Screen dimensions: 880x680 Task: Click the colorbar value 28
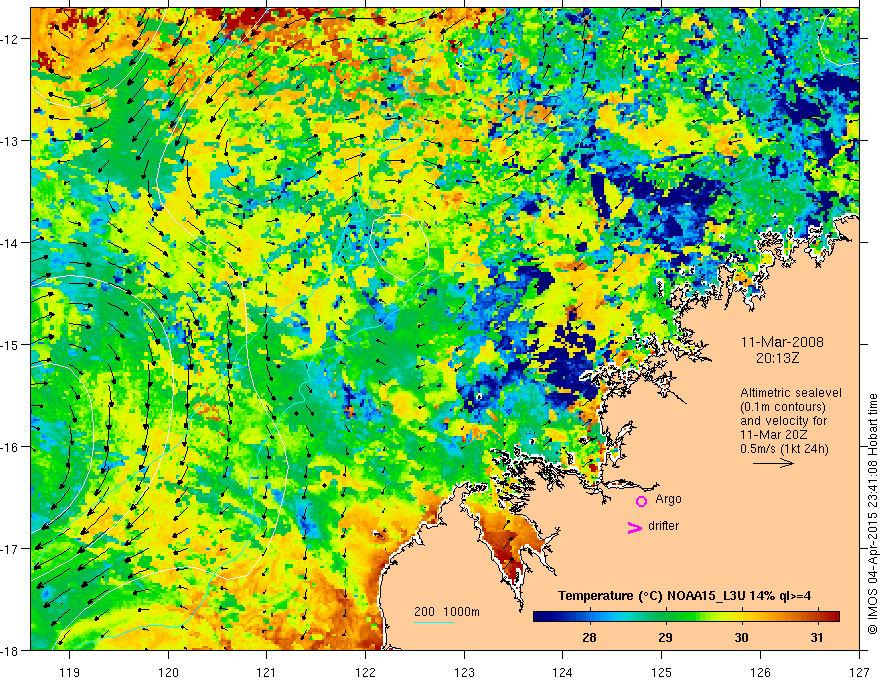(589, 637)
